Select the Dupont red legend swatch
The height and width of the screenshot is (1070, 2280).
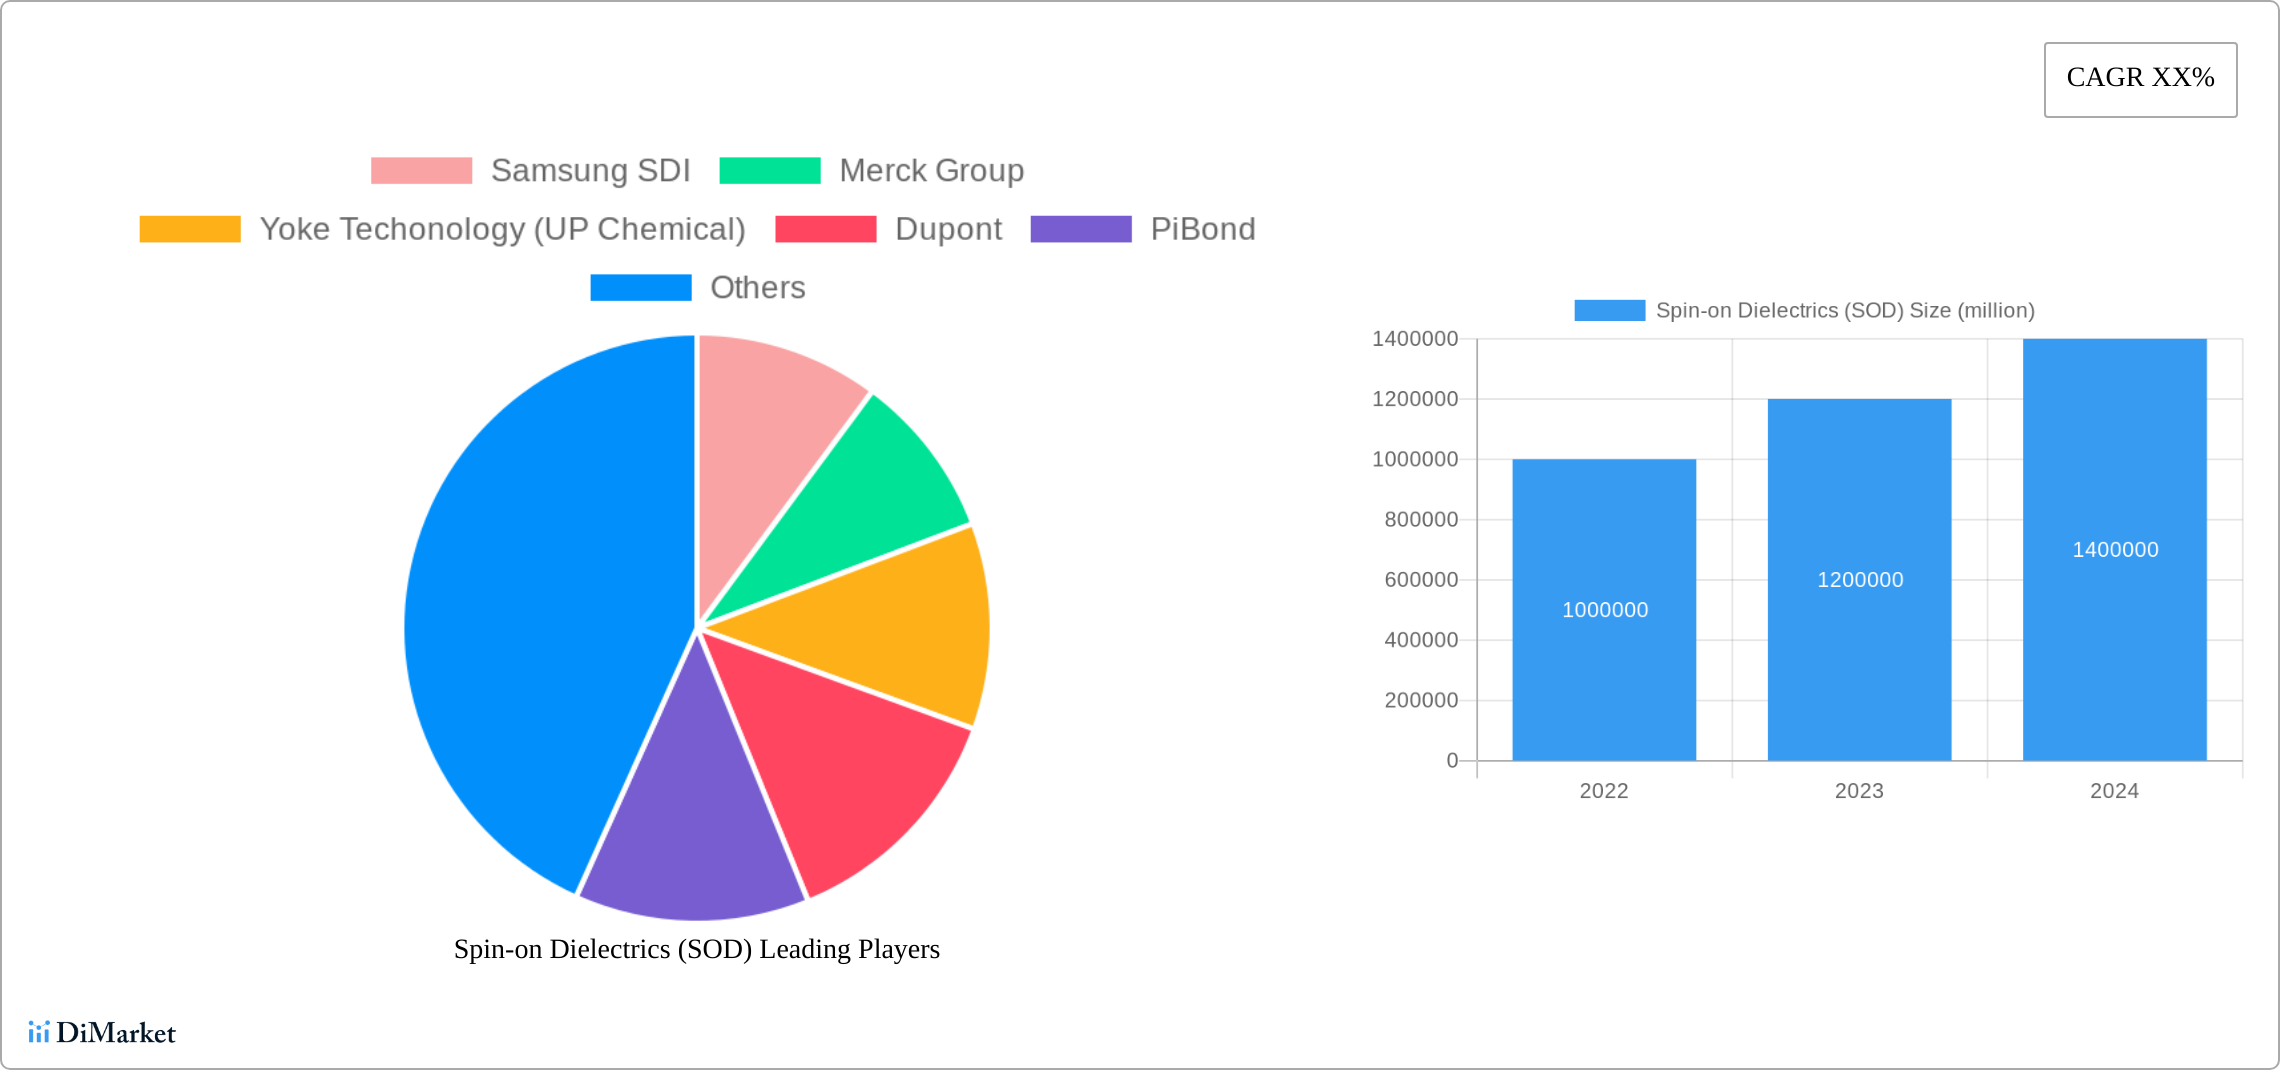click(825, 229)
